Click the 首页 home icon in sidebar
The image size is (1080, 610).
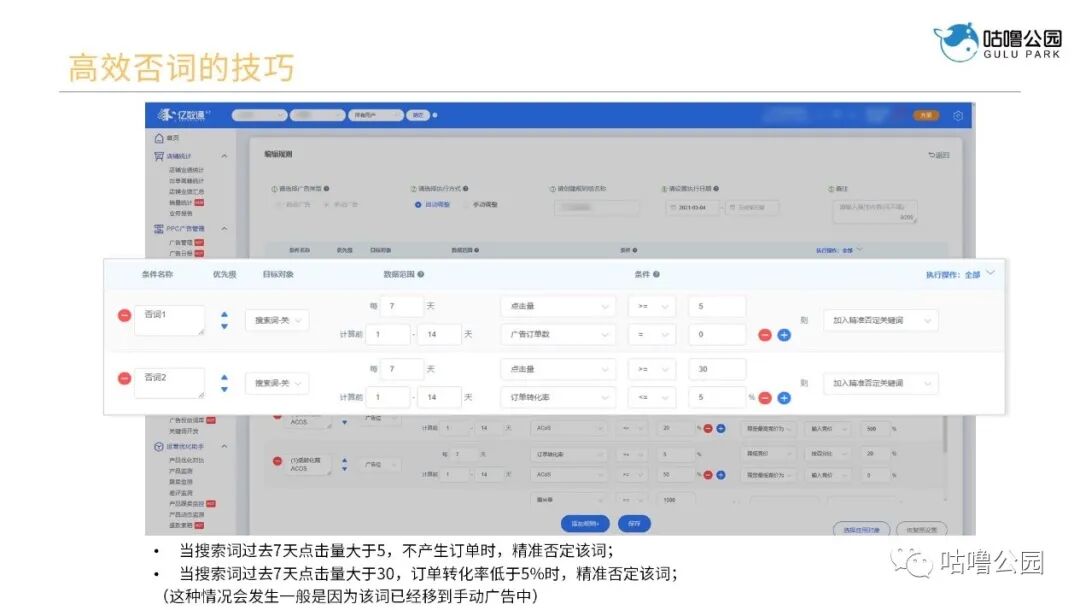(159, 138)
